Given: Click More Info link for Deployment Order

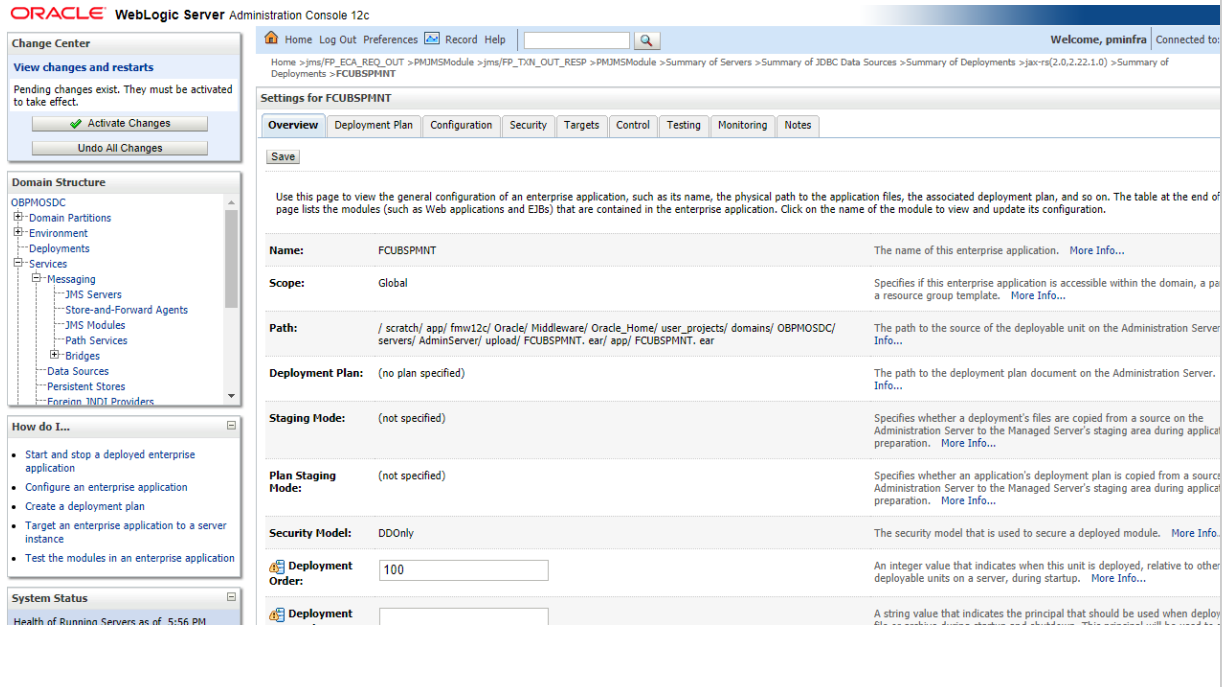Looking at the screenshot, I should tap(1118, 578).
